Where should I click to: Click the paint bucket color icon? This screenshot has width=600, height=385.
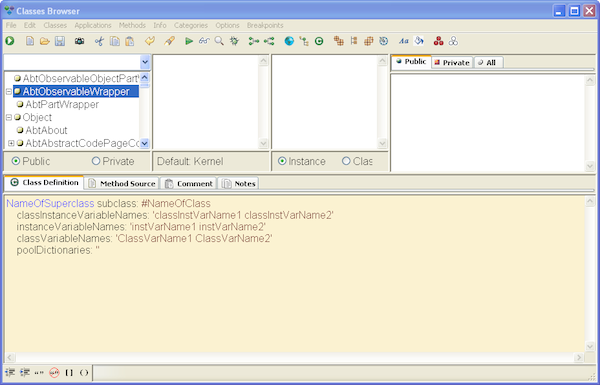tap(419, 41)
